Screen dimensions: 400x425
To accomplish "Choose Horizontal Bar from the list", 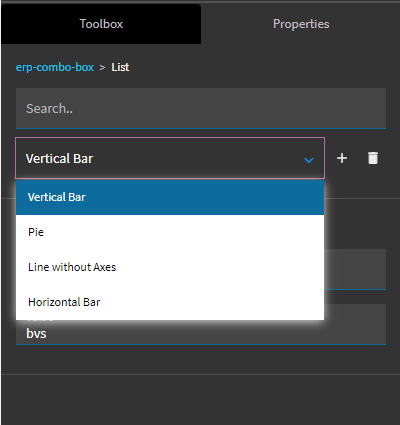I will [170, 302].
